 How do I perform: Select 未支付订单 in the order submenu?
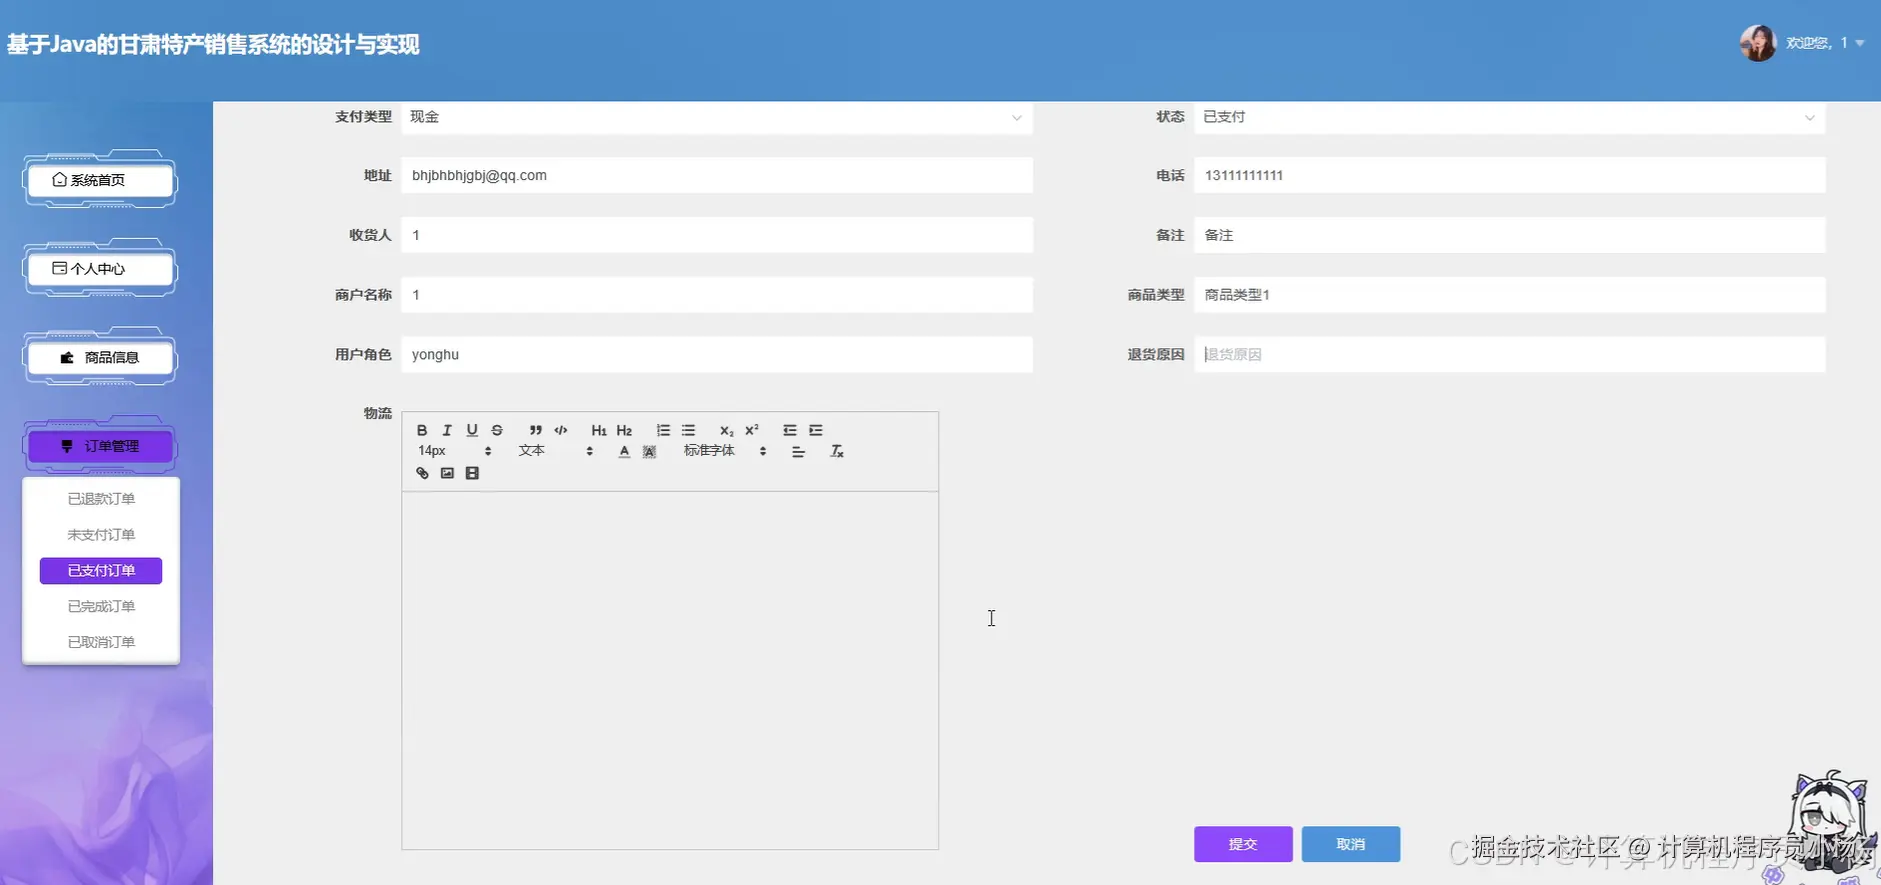pos(101,535)
